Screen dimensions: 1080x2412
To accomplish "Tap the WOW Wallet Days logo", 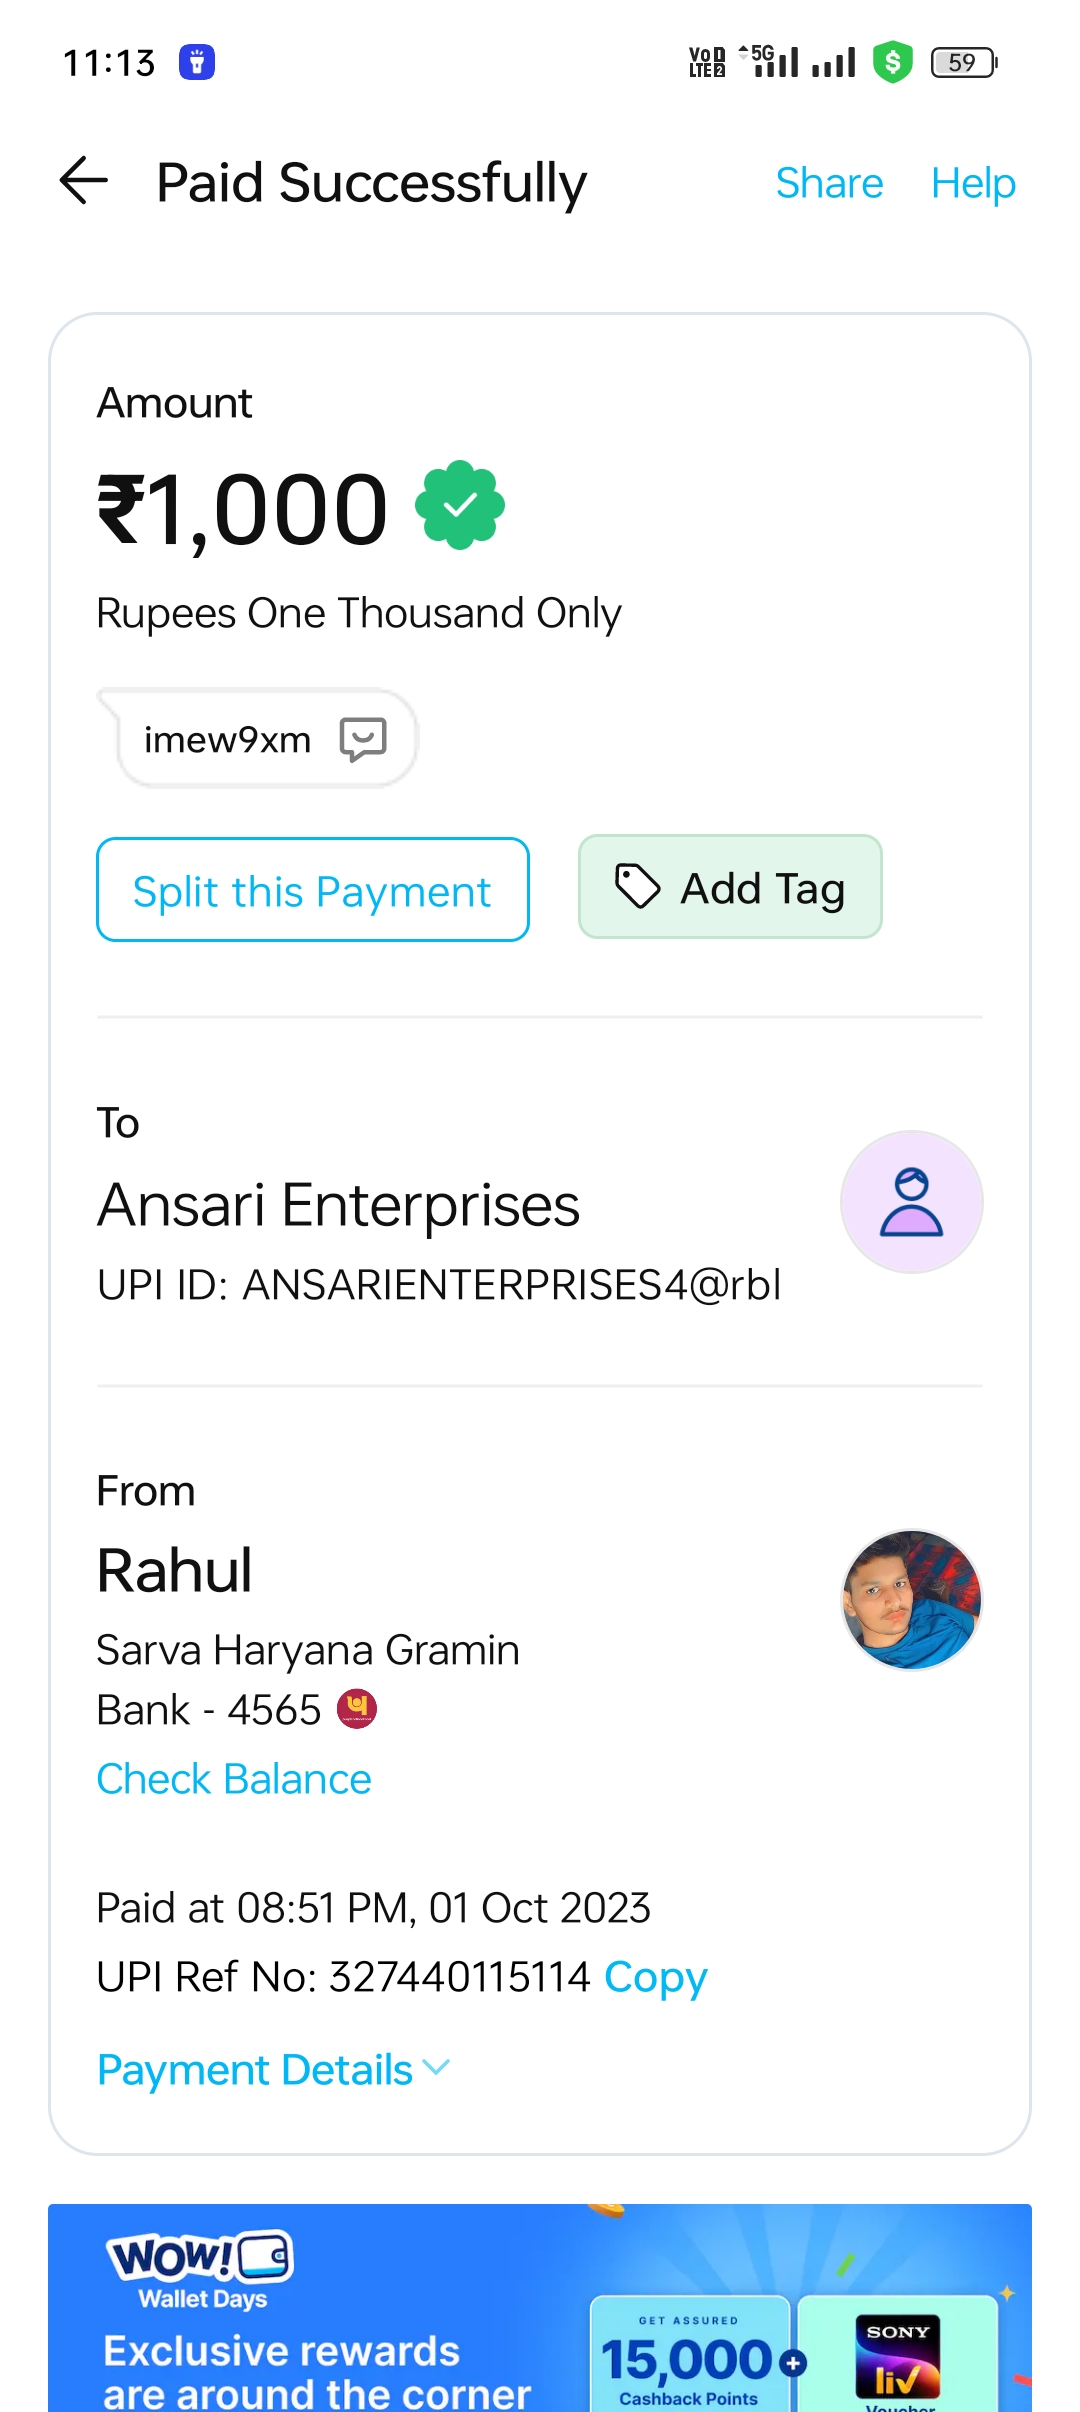I will 200,2267.
